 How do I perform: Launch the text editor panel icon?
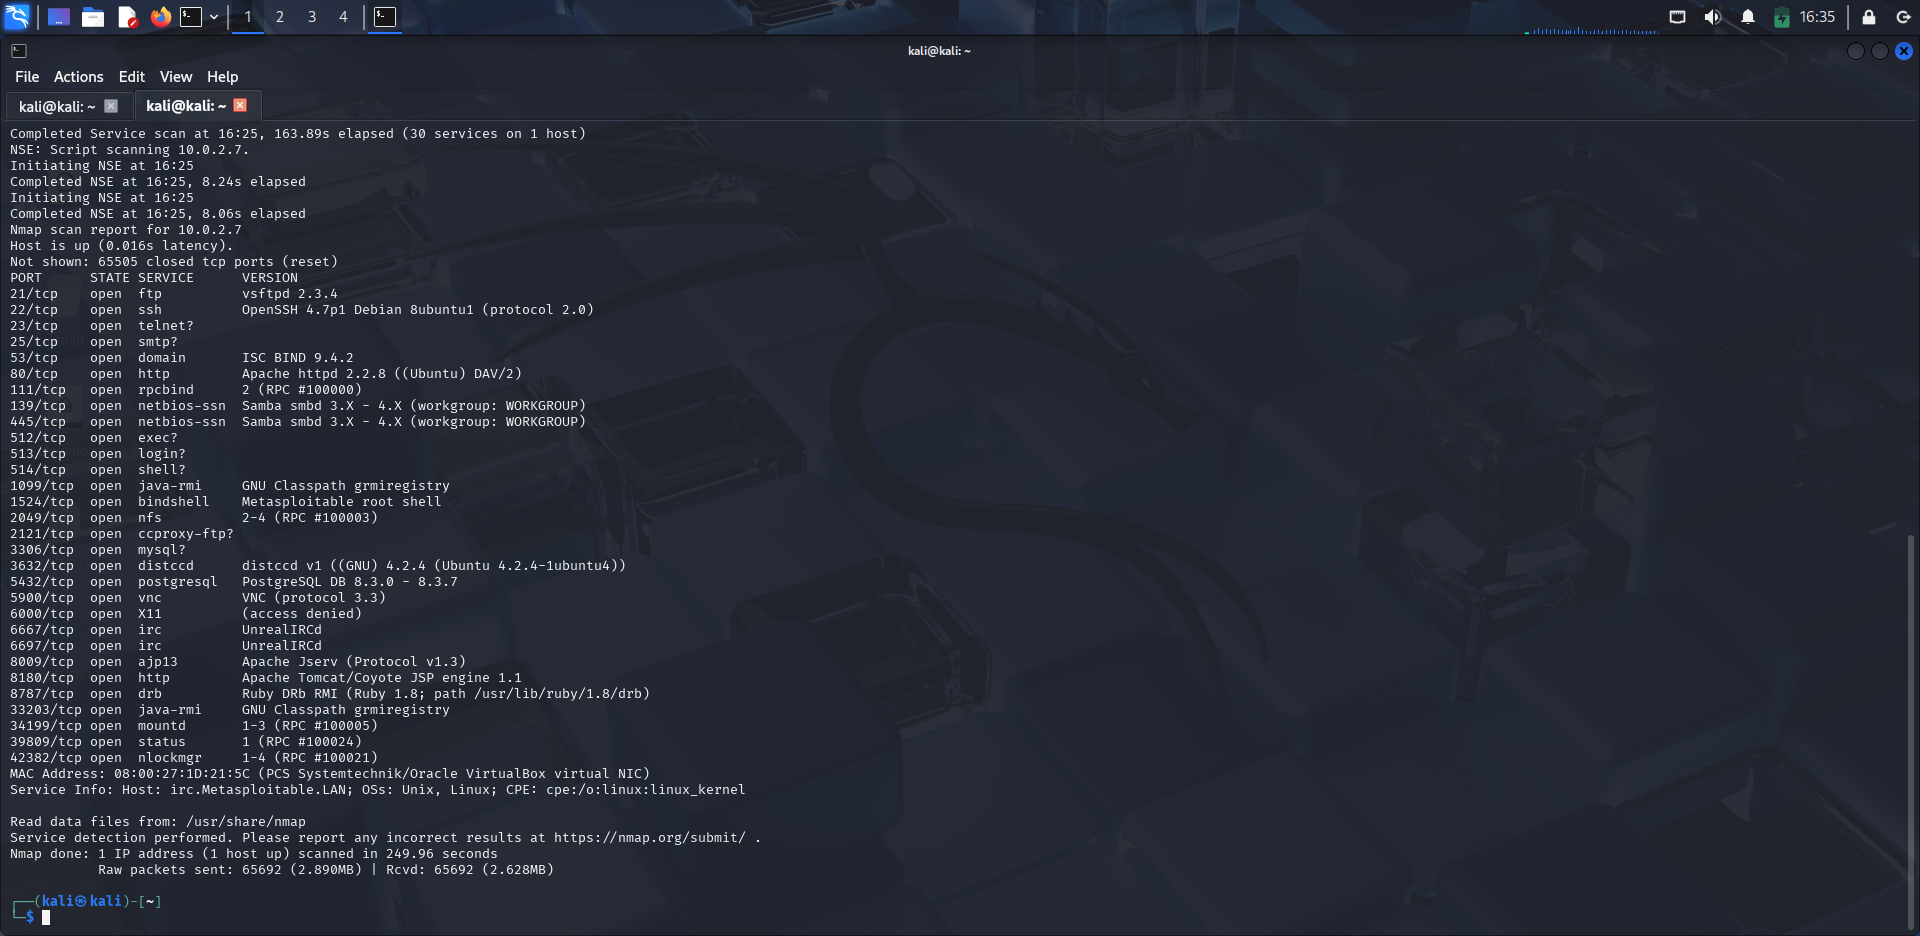127,17
